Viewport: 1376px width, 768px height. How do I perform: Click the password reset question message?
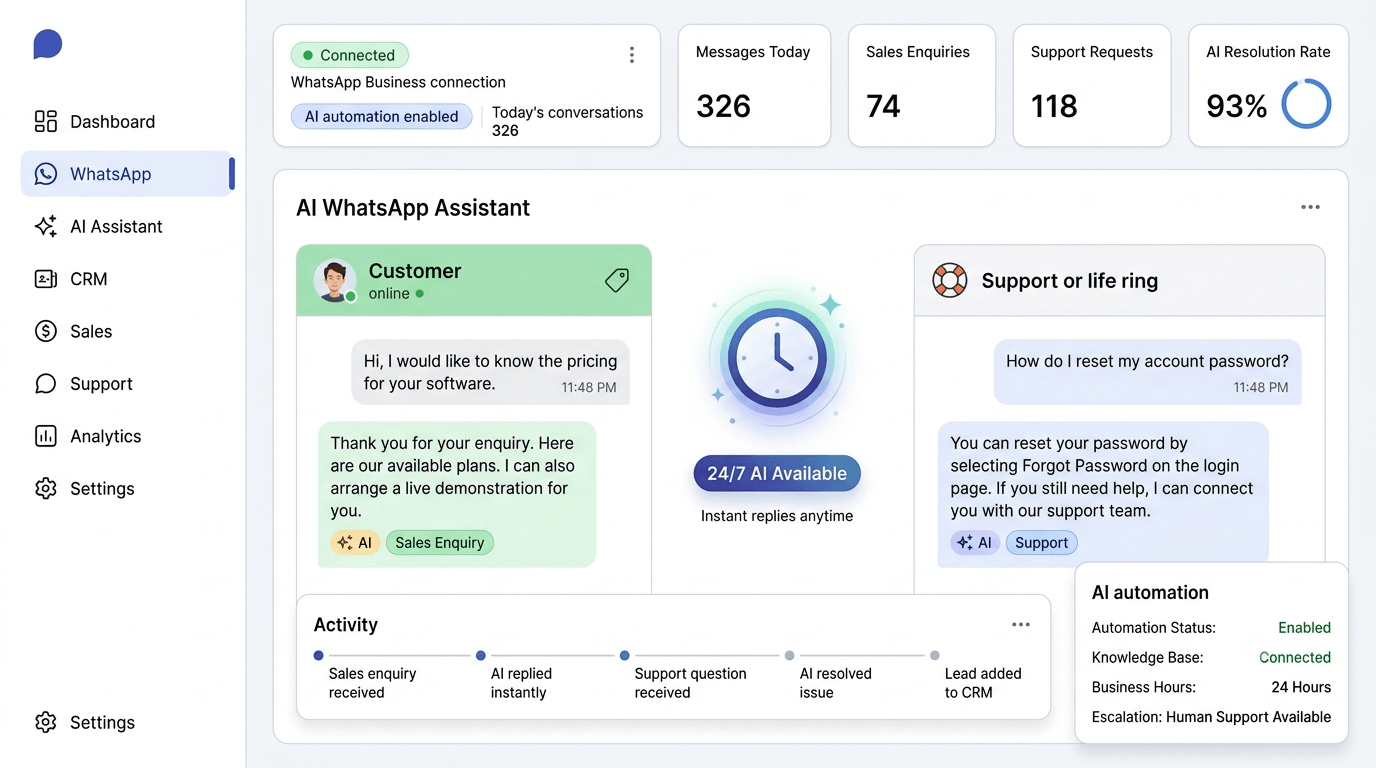pos(1147,372)
